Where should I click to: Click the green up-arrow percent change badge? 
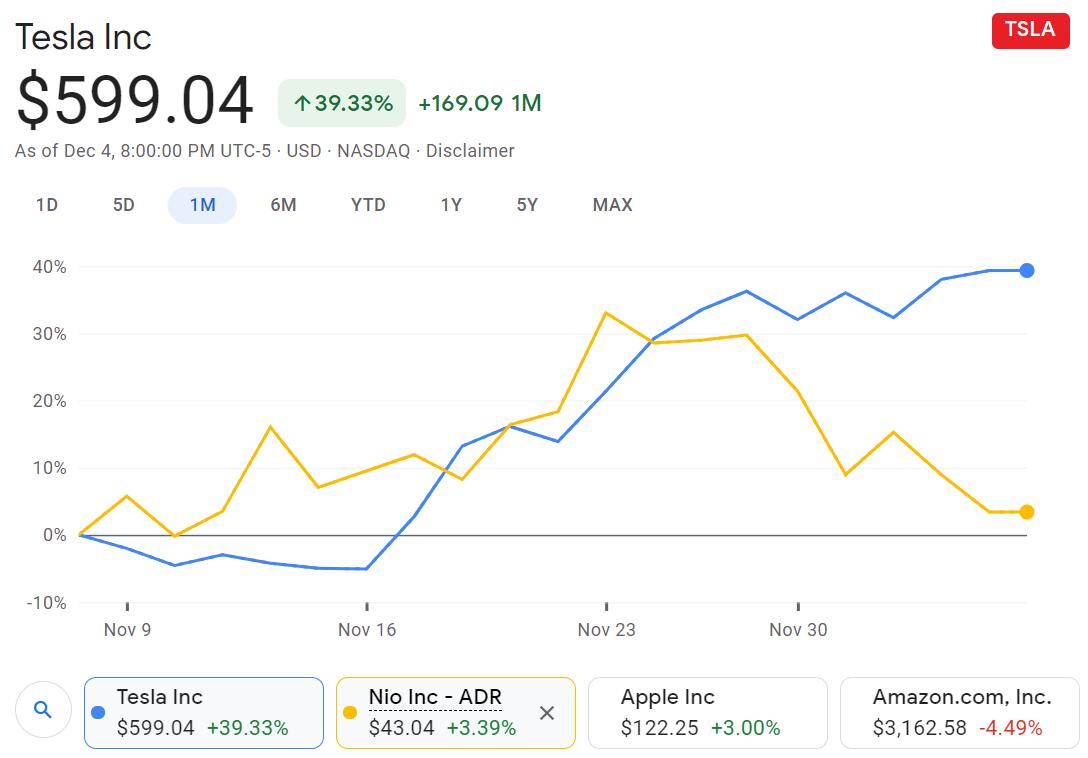point(342,103)
